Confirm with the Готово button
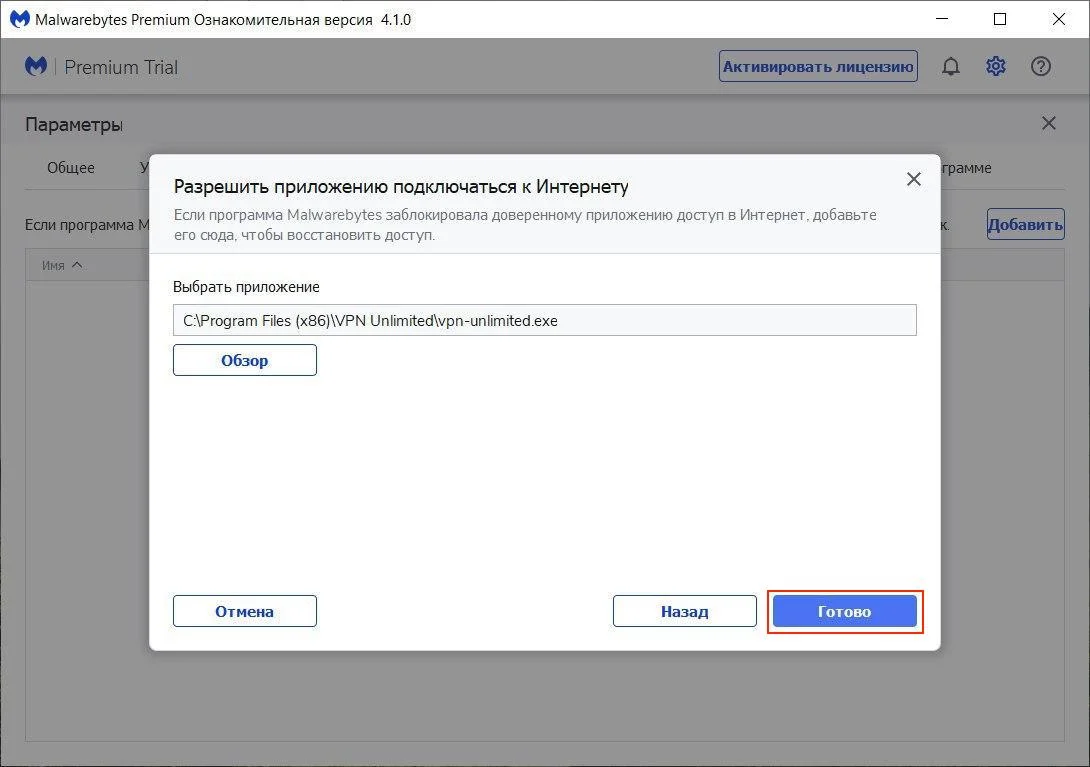This screenshot has width=1090, height=767. [844, 611]
